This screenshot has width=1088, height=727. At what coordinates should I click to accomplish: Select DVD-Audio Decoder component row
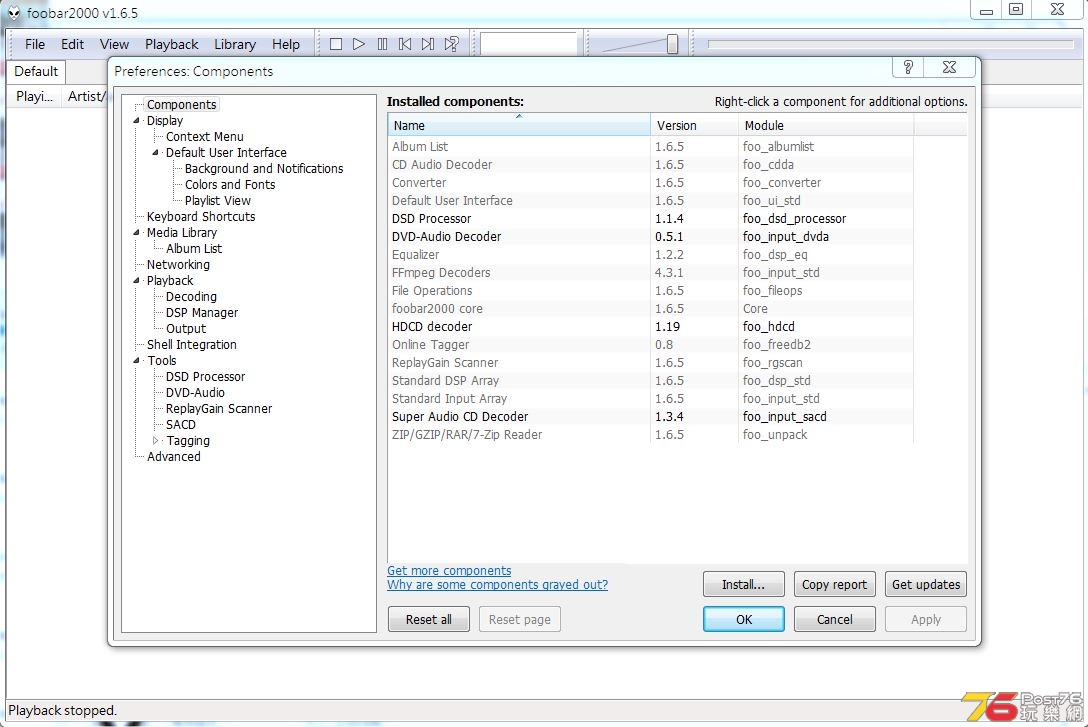[x=650, y=237]
